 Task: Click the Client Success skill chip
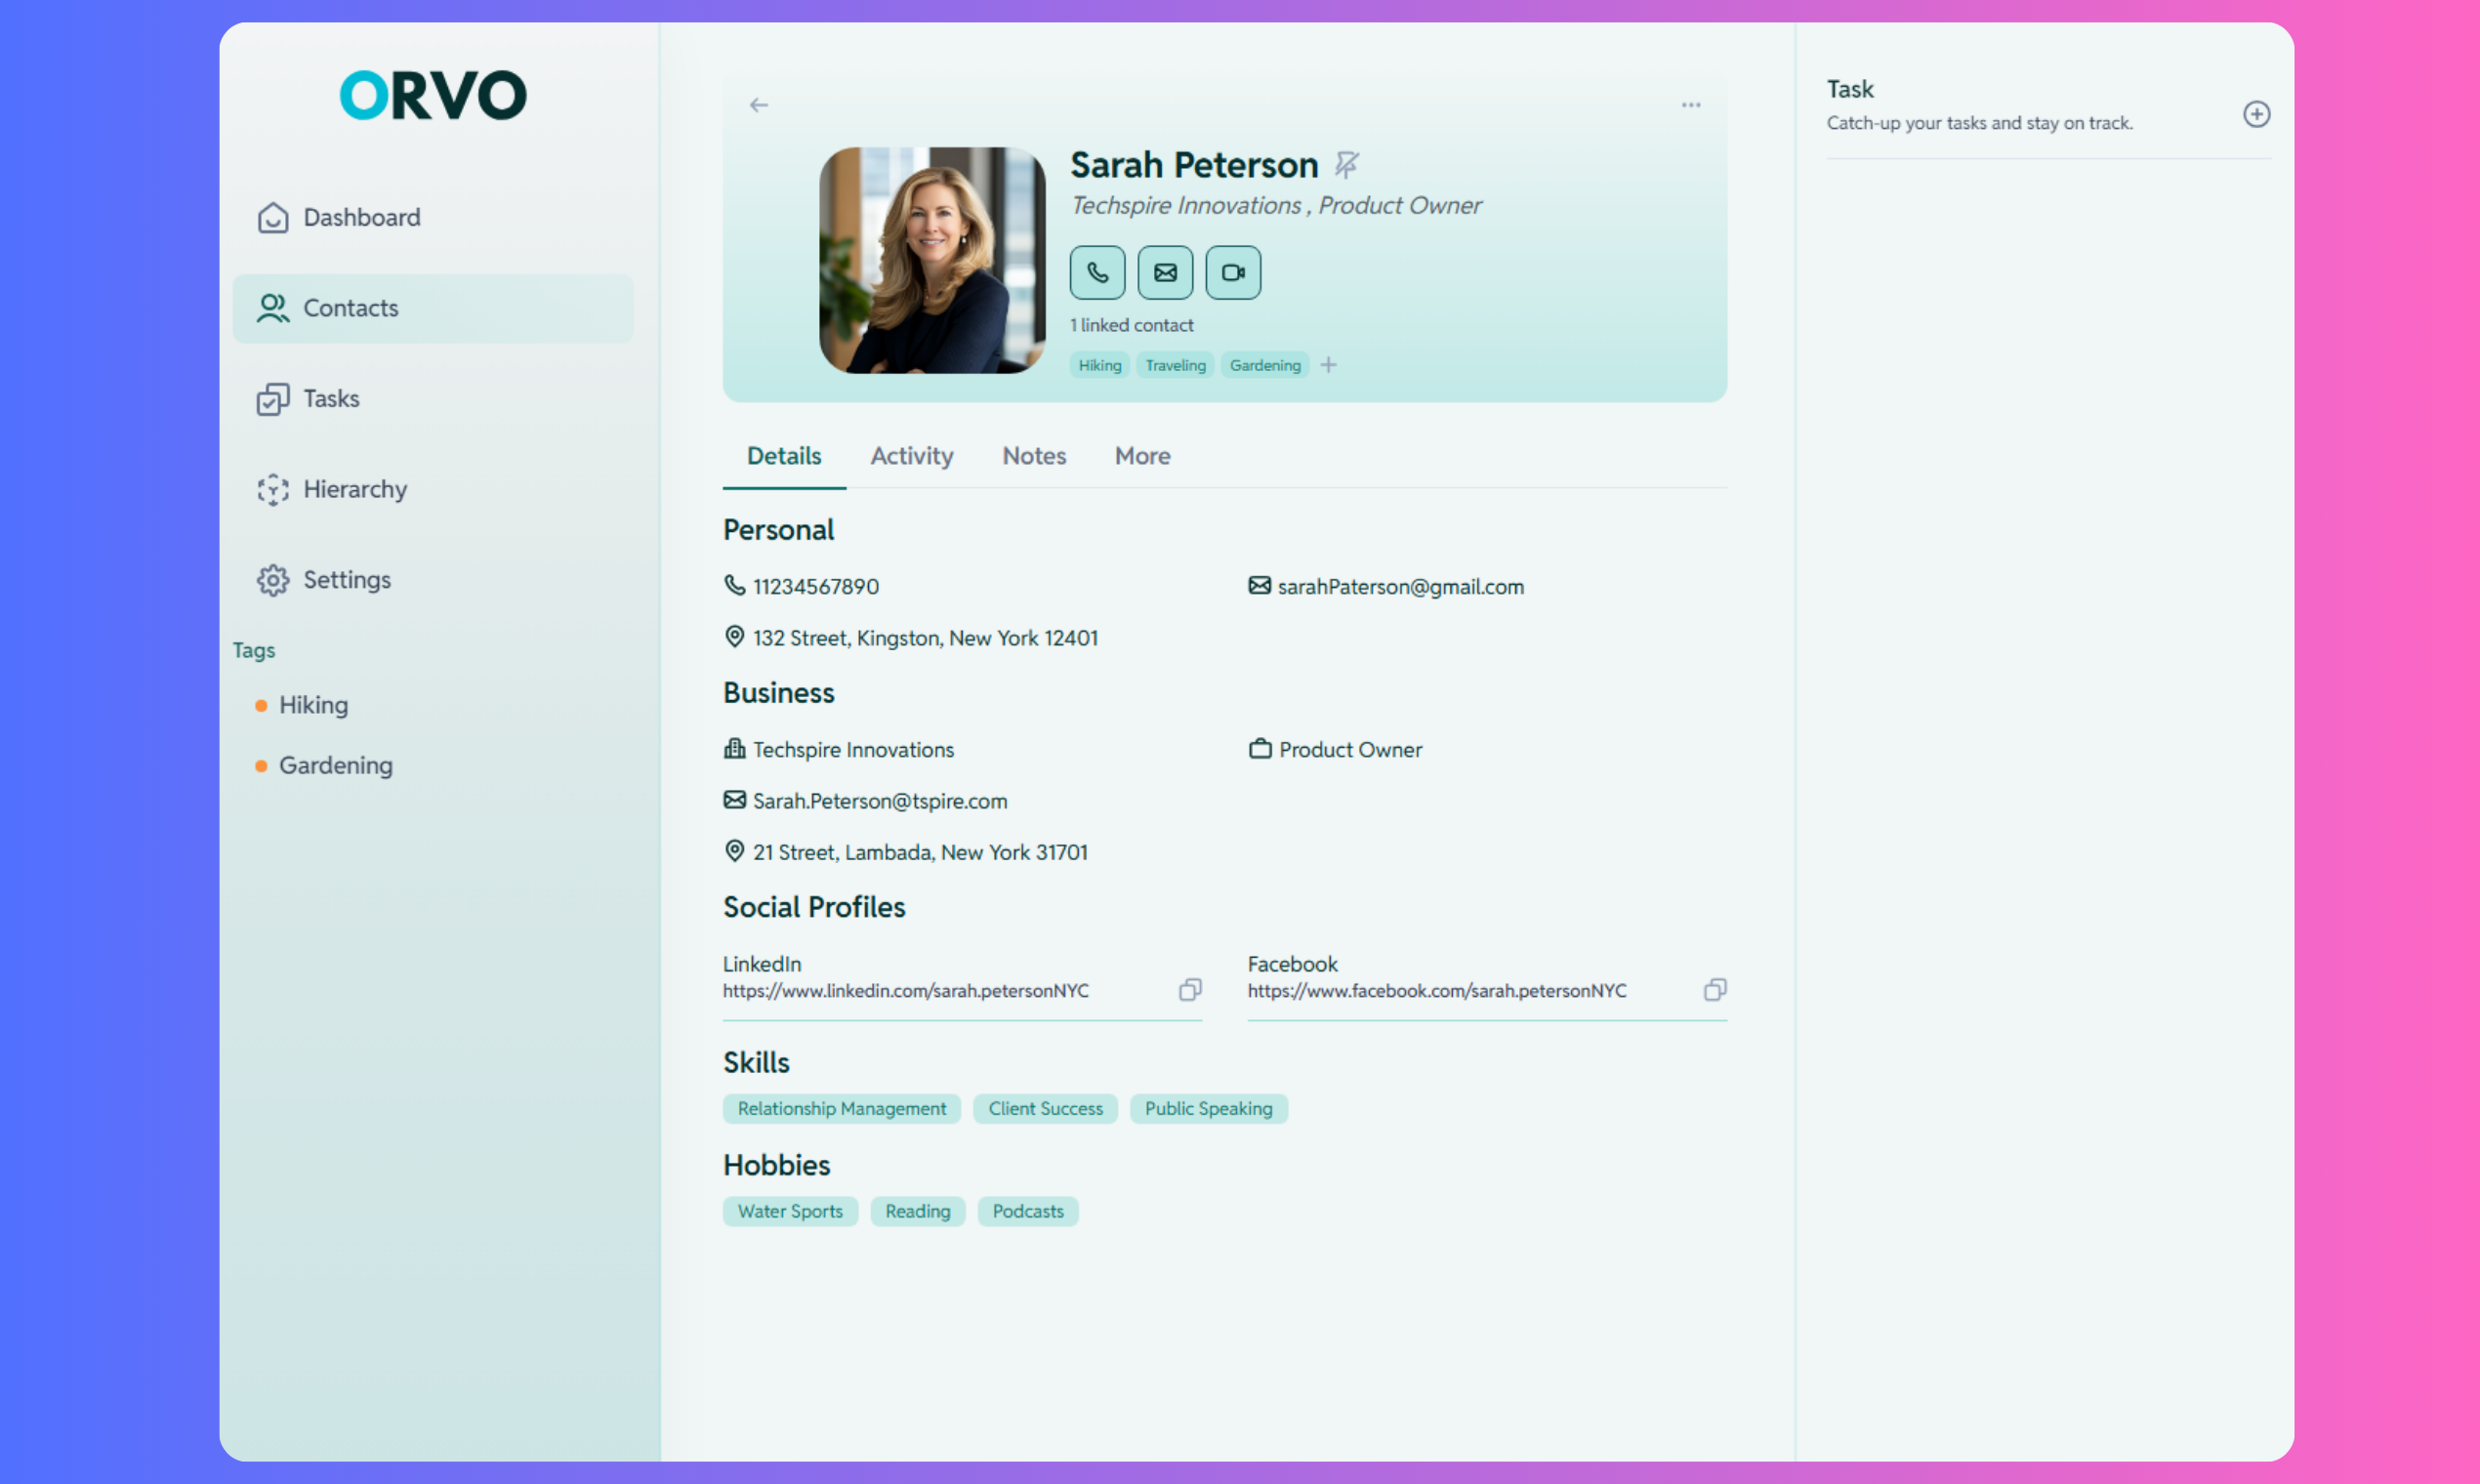click(1045, 1108)
